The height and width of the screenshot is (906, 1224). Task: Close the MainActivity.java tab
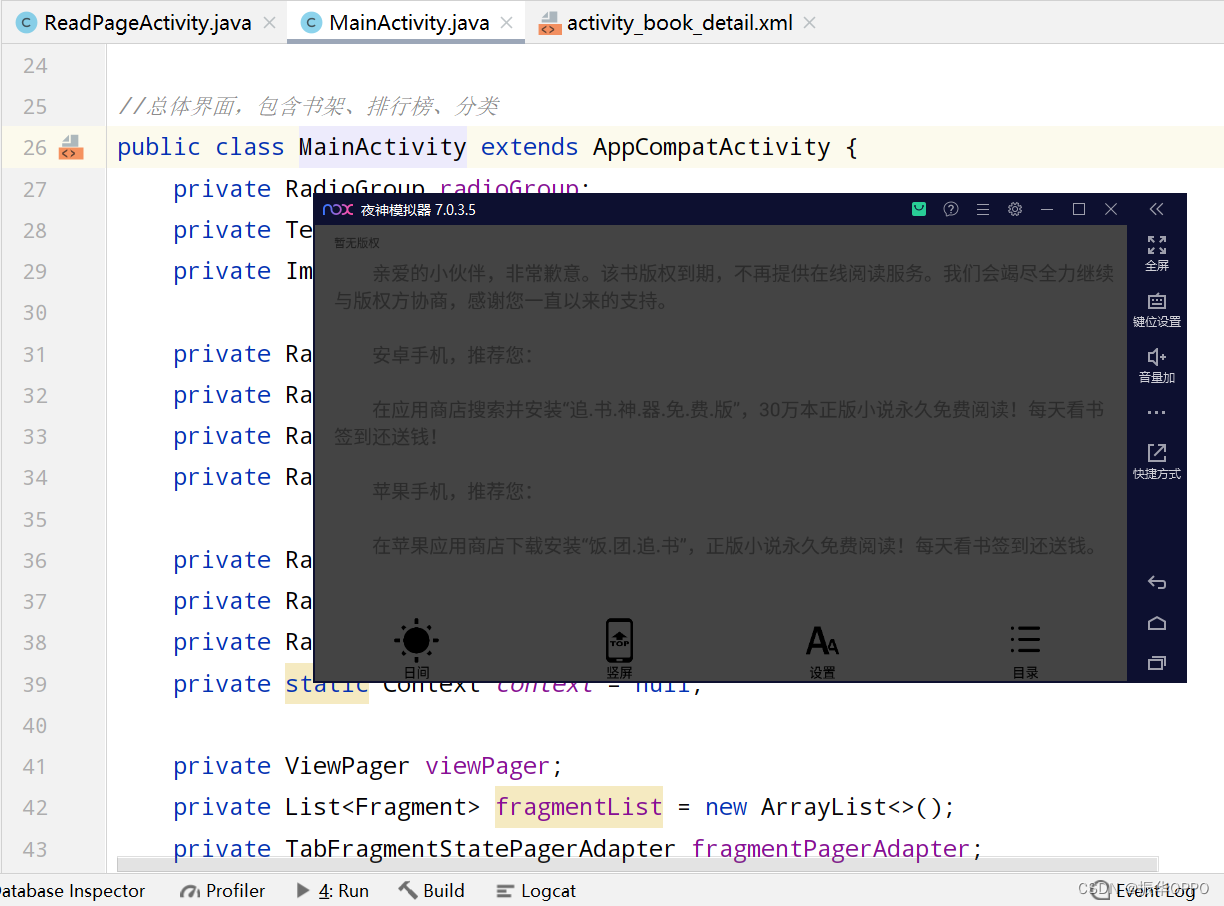point(508,23)
